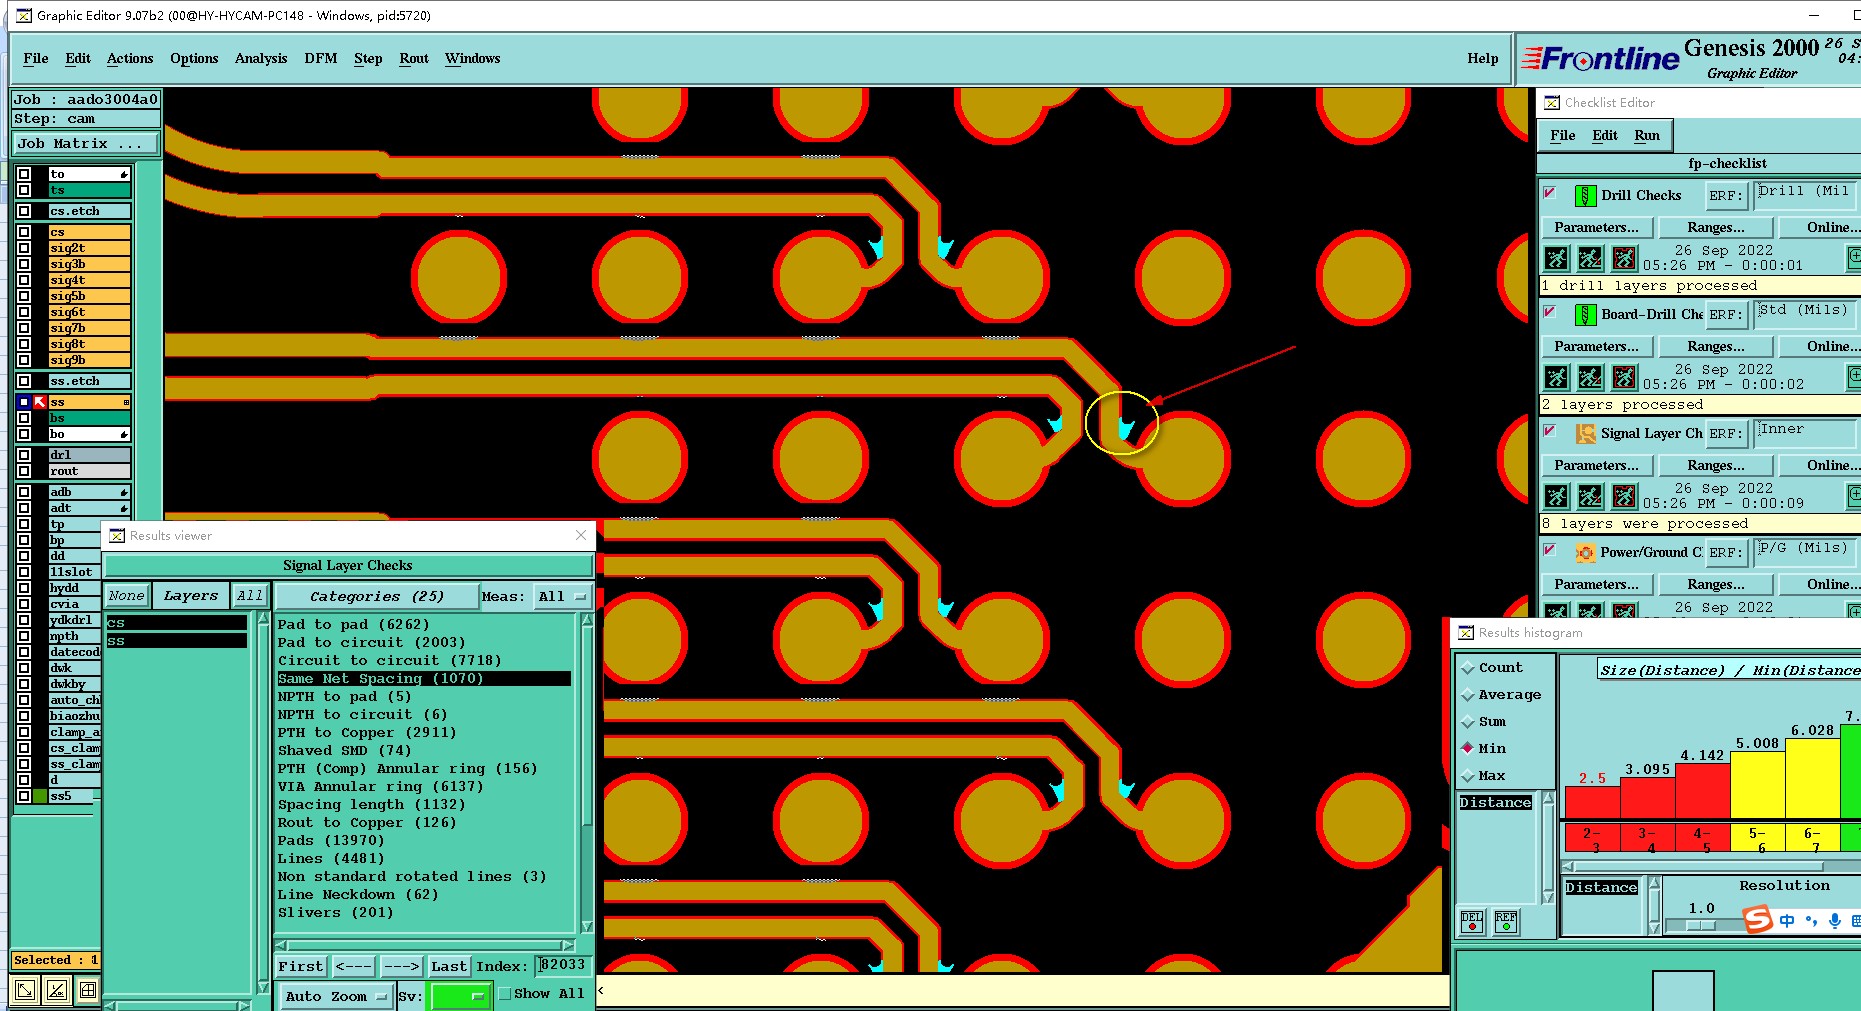Open the File menu in Graphic Editor
Image resolution: width=1861 pixels, height=1011 pixels.
point(36,59)
